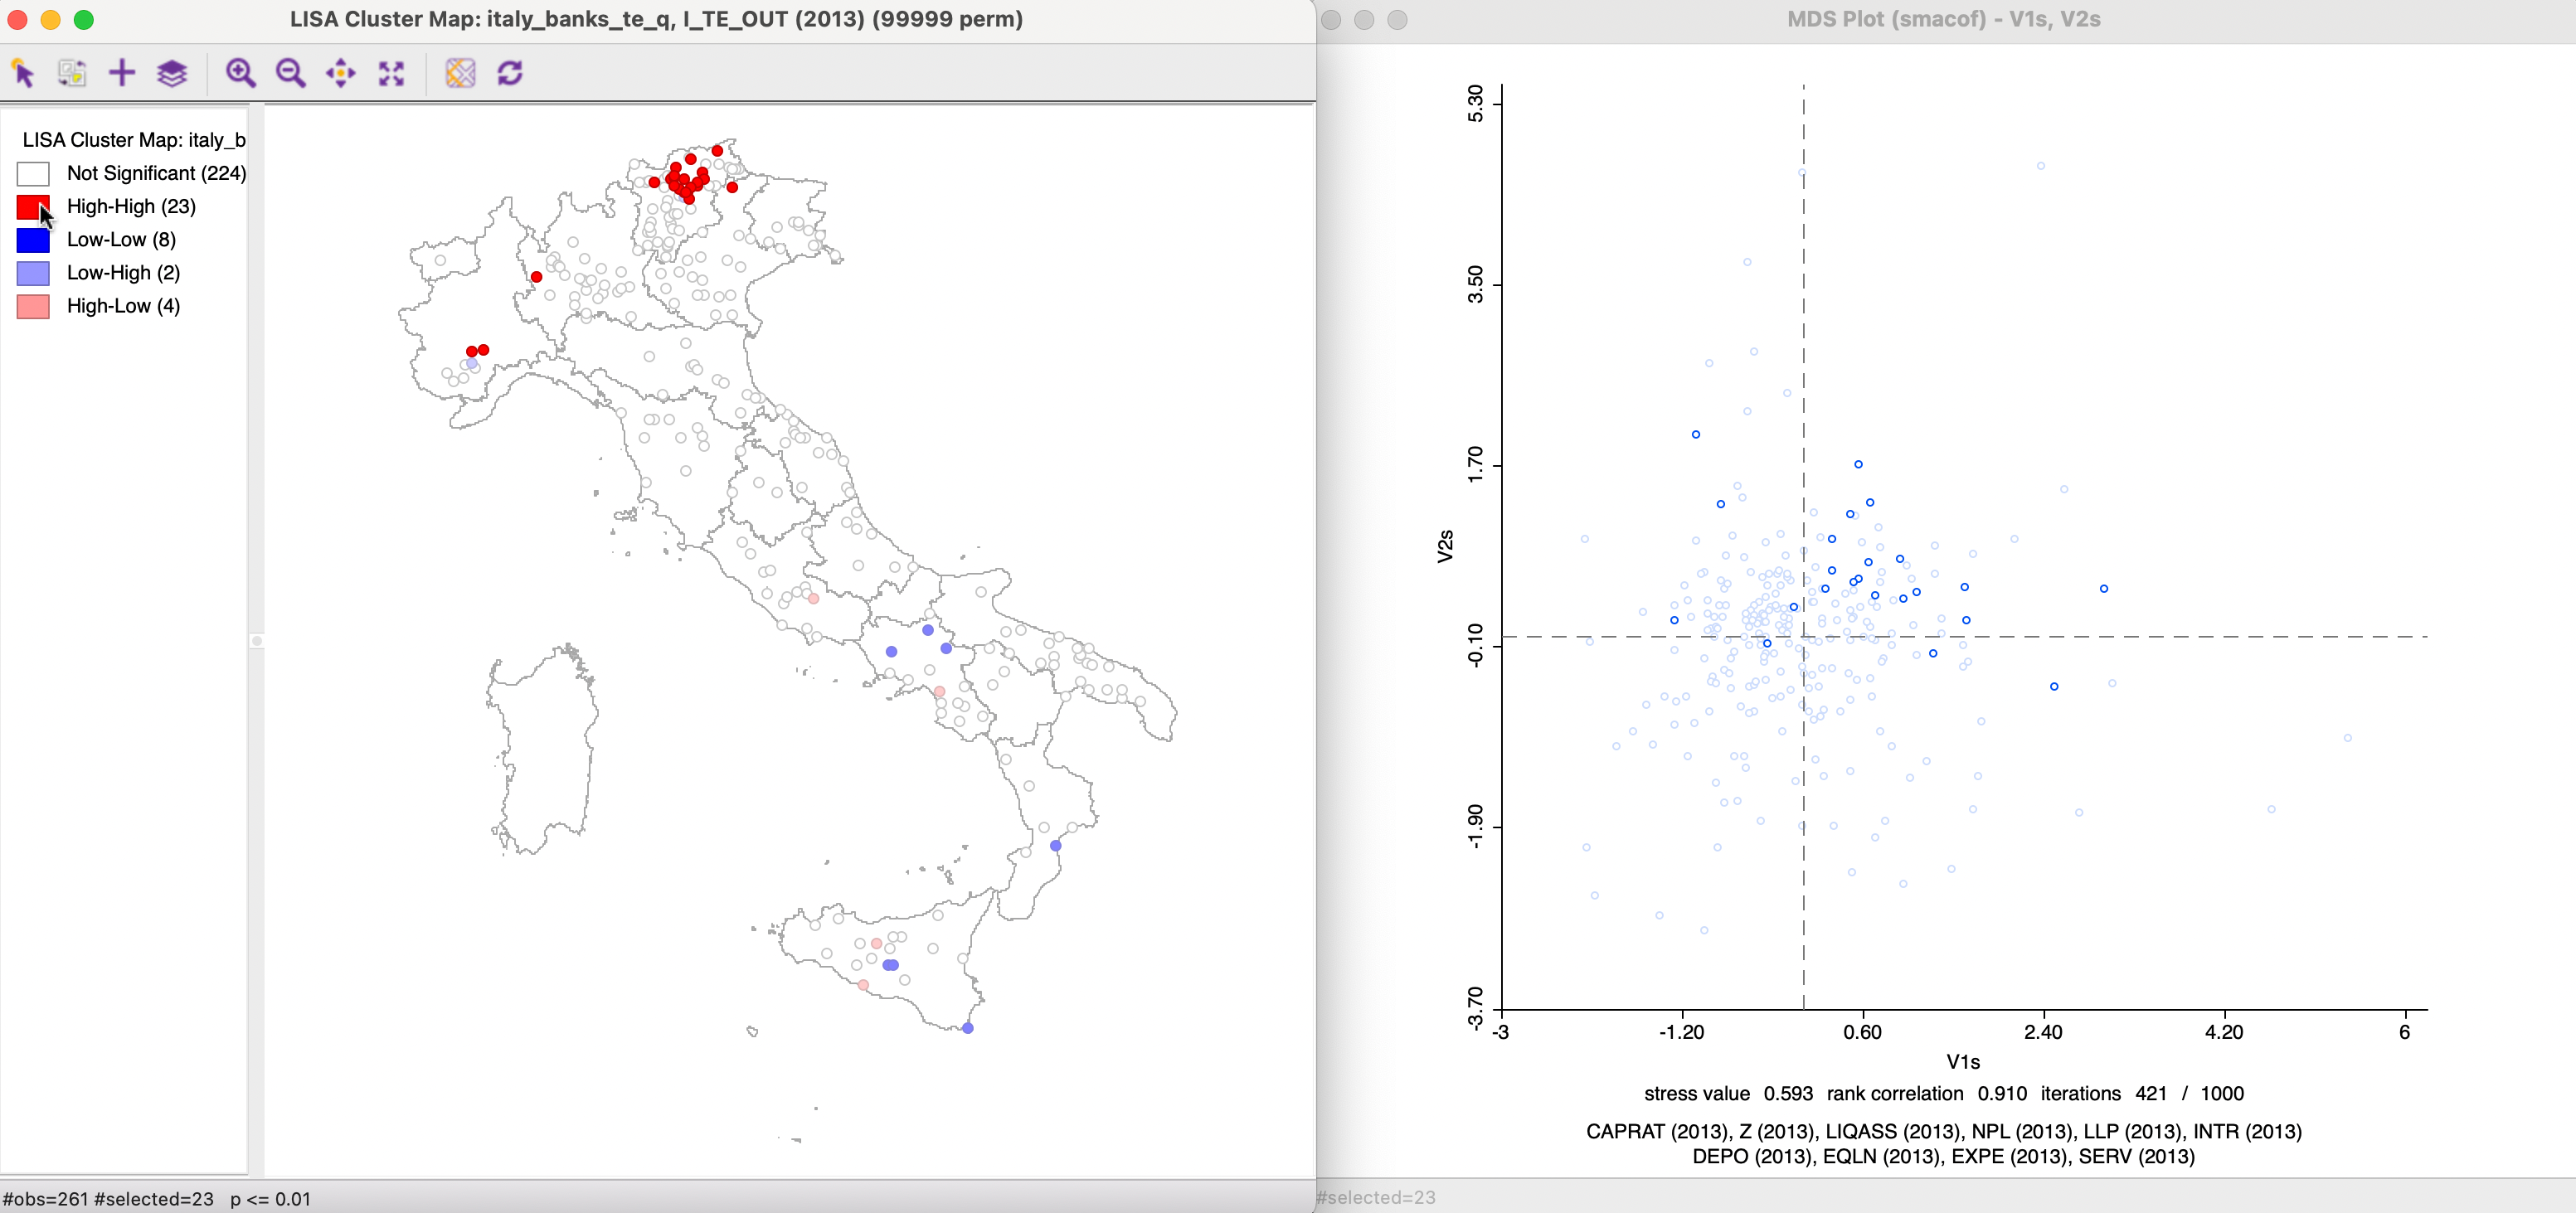Click the Not Significant white swatch
This screenshot has width=2576, height=1213.
click(33, 174)
